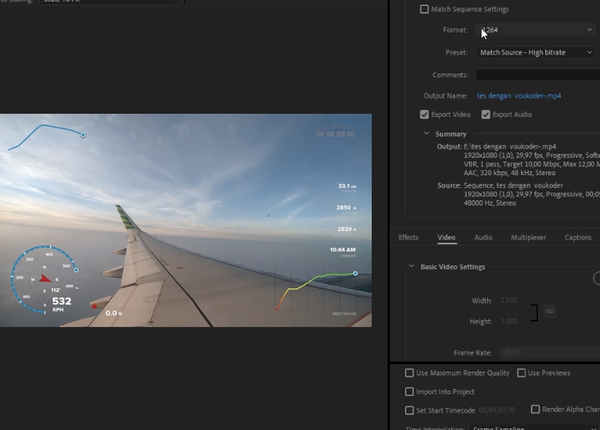The height and width of the screenshot is (430, 600).
Task: Open the Multiplexer tab
Action: (x=528, y=238)
